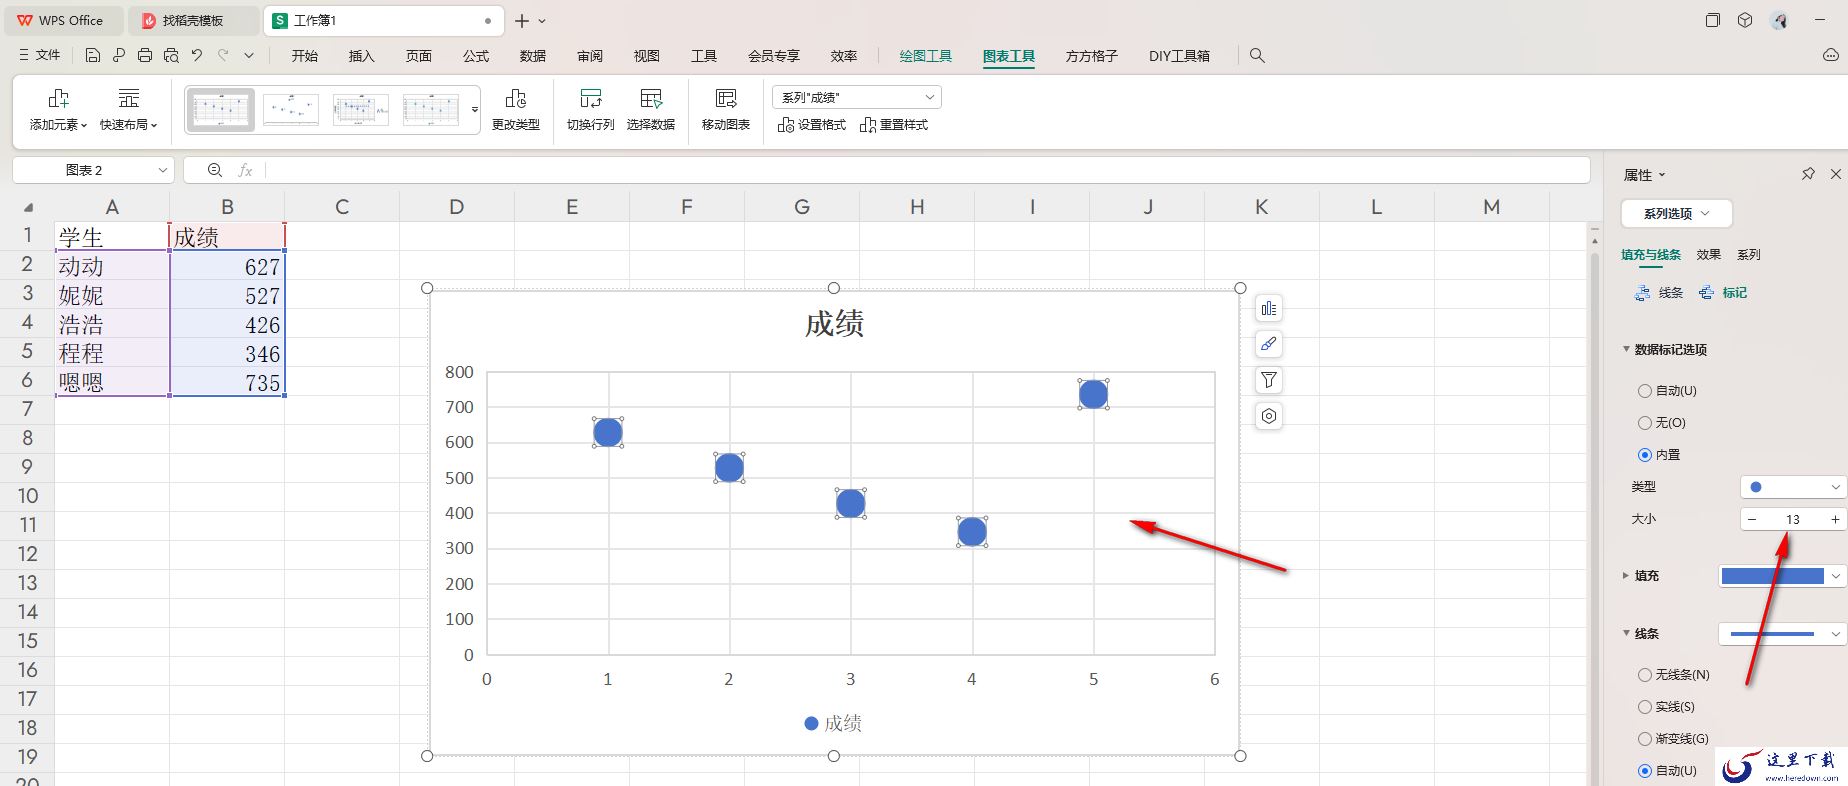Open the 系列选项 dropdown in properties panel
Screen dimensions: 1848x786
point(1676,213)
